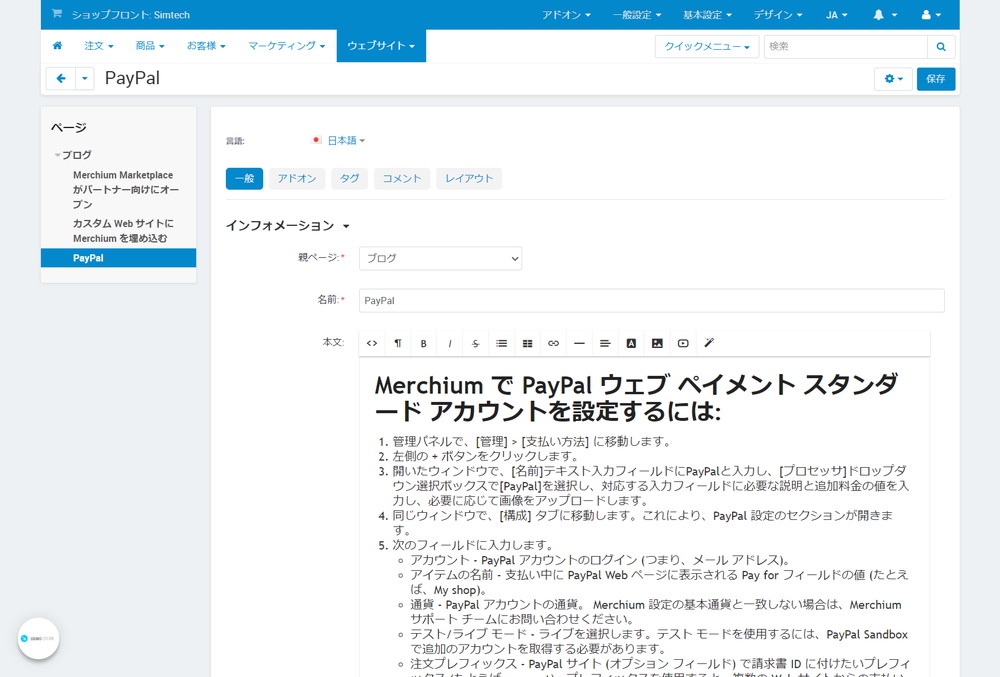Open the 親ページ select box
Screen dimensions: 1000x677
point(440,258)
